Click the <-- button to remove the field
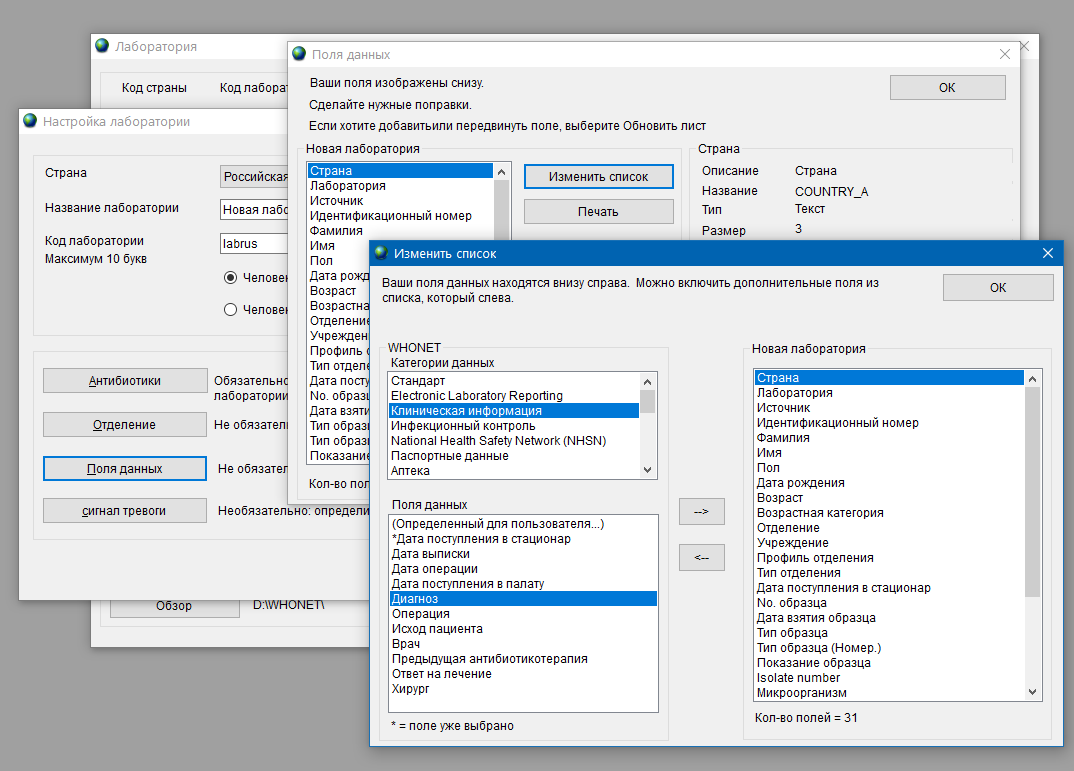1074x771 pixels. click(x=701, y=557)
